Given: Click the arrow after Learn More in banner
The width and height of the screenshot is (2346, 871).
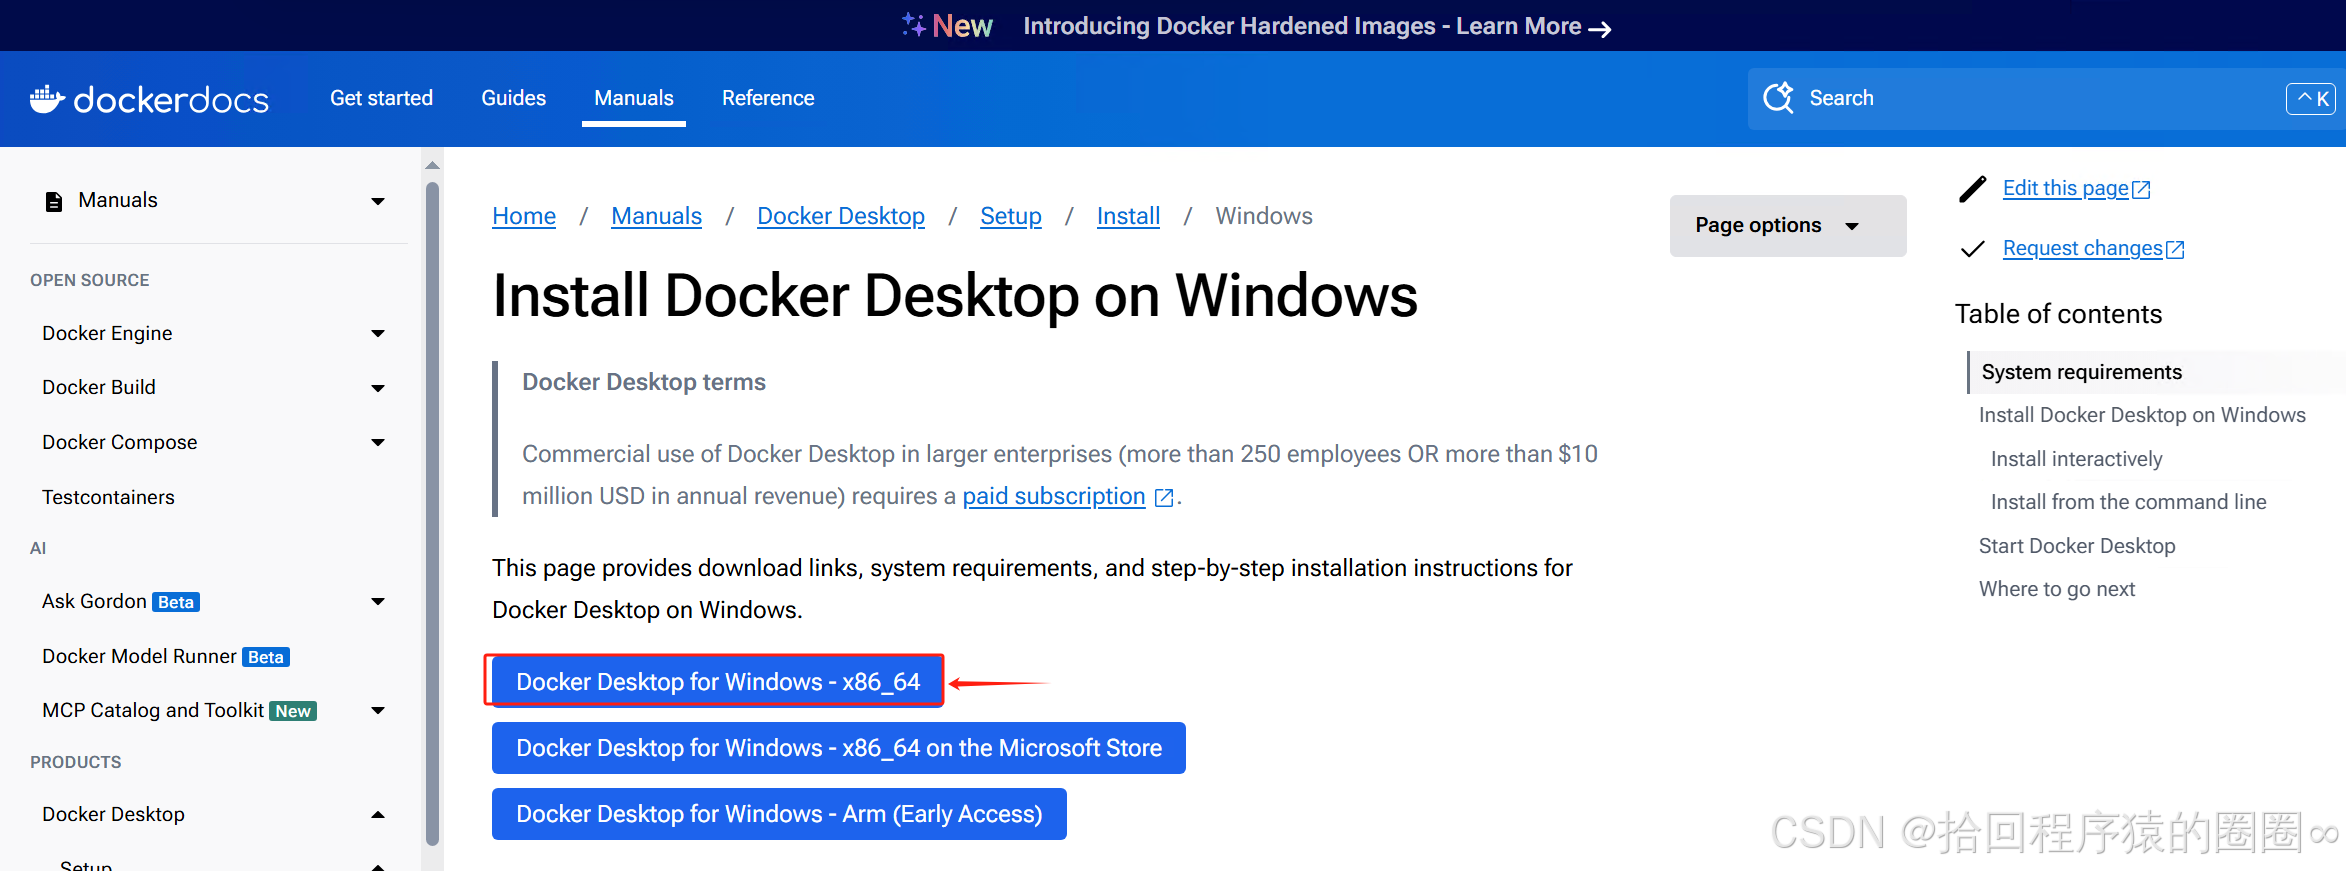Looking at the screenshot, I should (1600, 29).
